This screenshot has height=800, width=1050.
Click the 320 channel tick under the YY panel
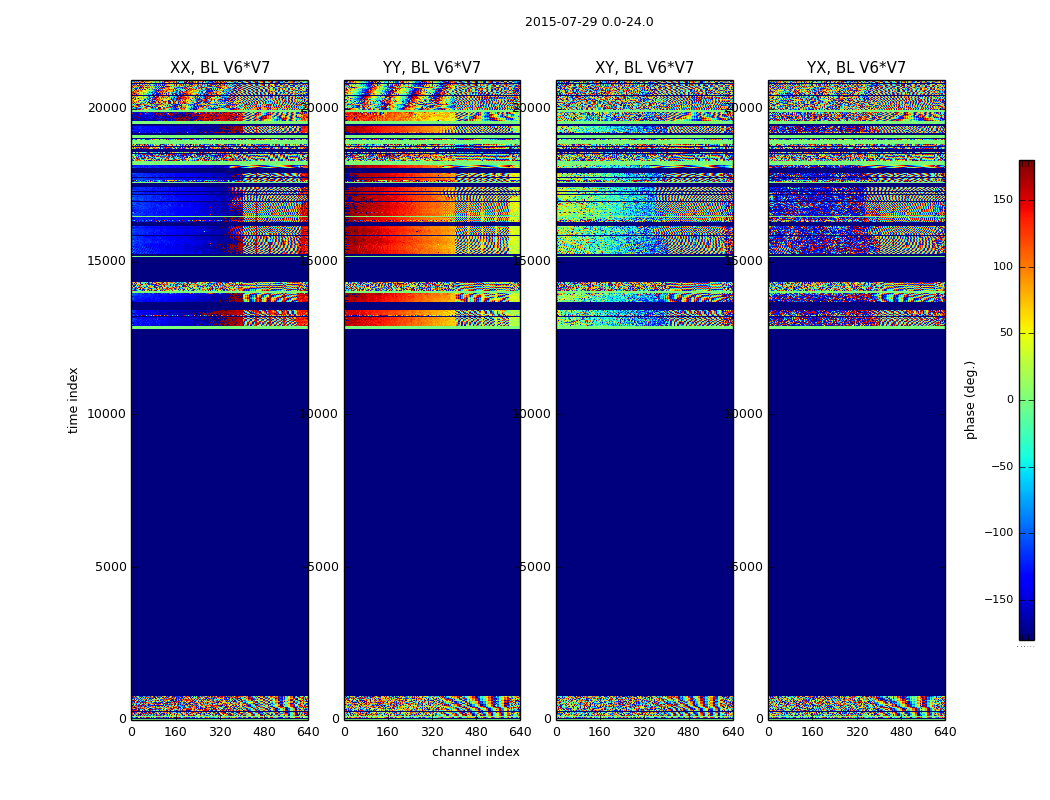click(432, 732)
